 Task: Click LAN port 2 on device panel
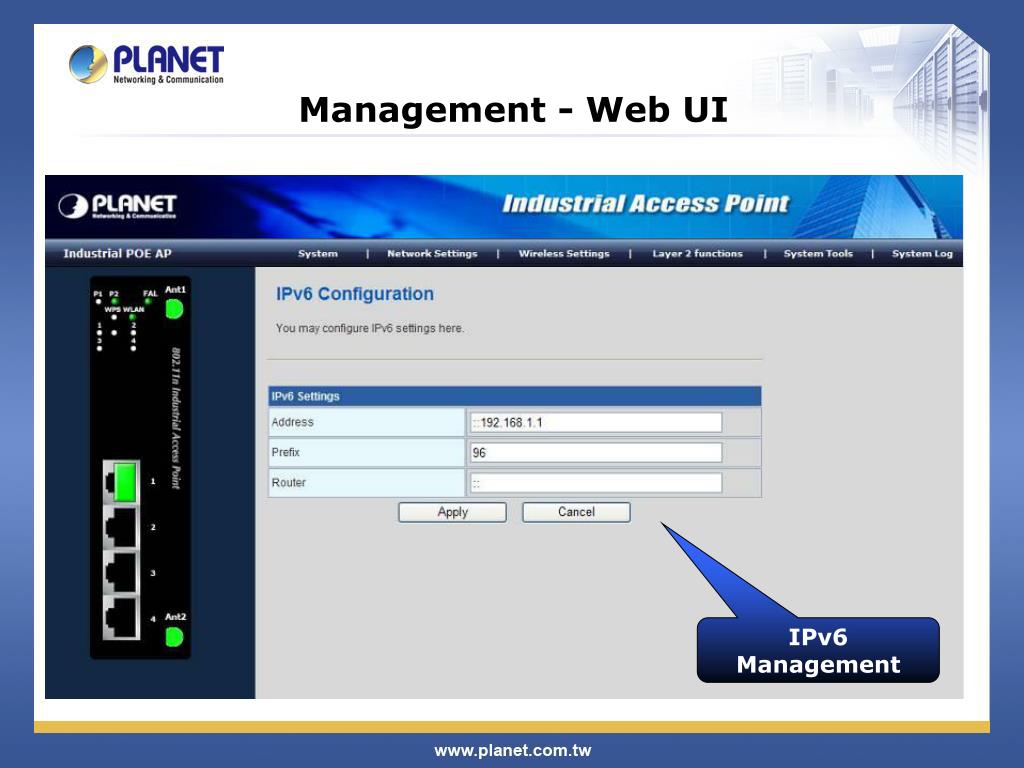point(121,527)
